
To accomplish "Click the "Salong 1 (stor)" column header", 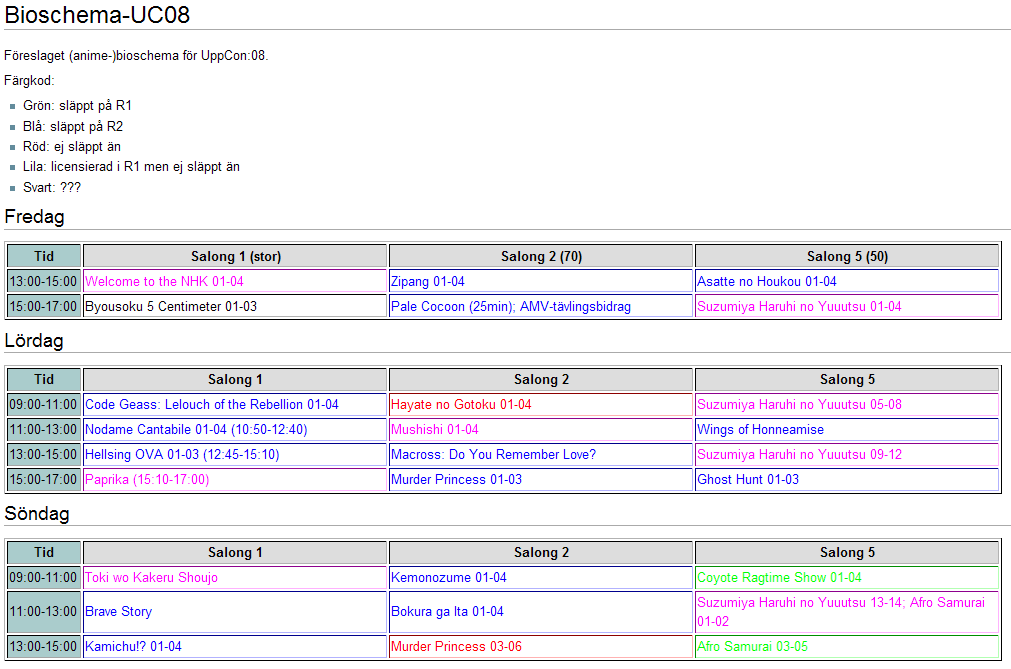I will tap(235, 256).
